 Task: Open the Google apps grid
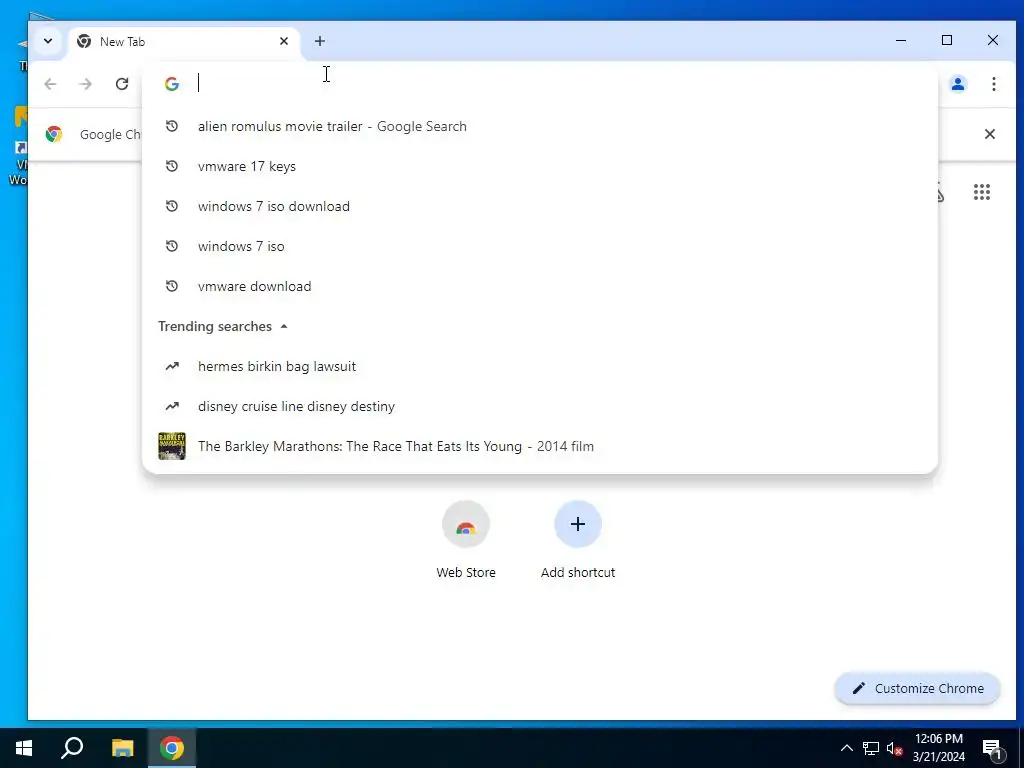click(982, 192)
